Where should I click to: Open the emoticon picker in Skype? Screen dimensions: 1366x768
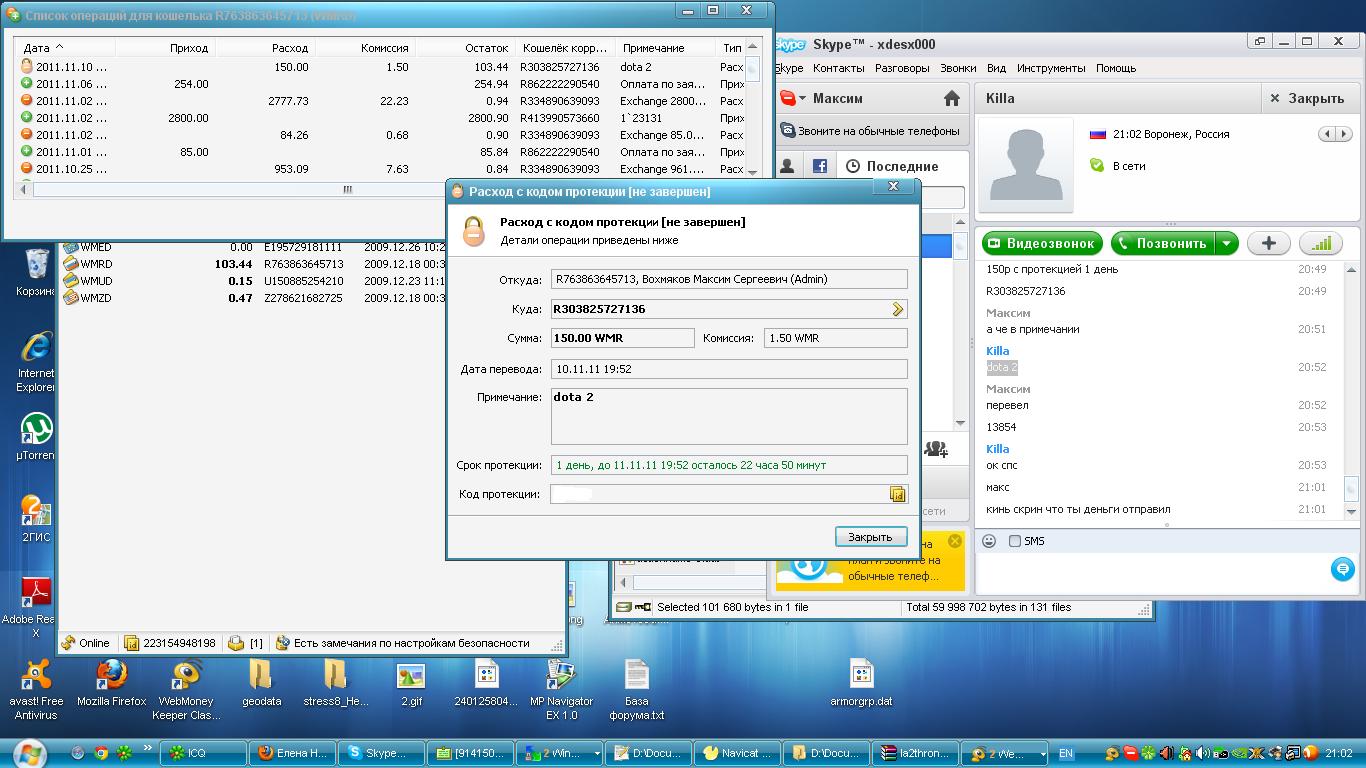[989, 541]
